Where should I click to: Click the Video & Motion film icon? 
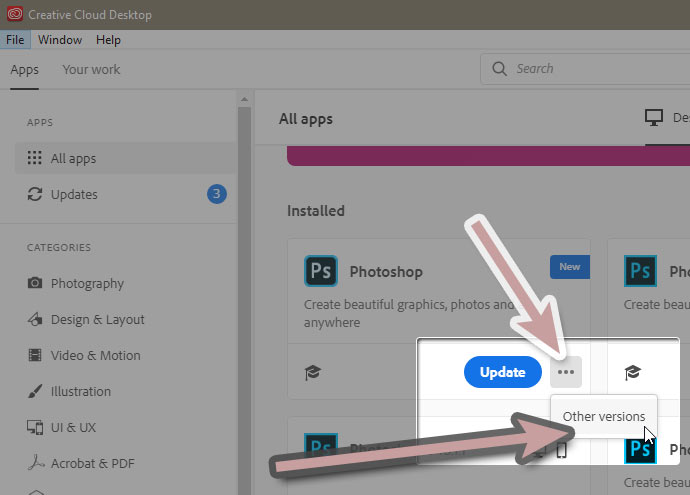(35, 355)
